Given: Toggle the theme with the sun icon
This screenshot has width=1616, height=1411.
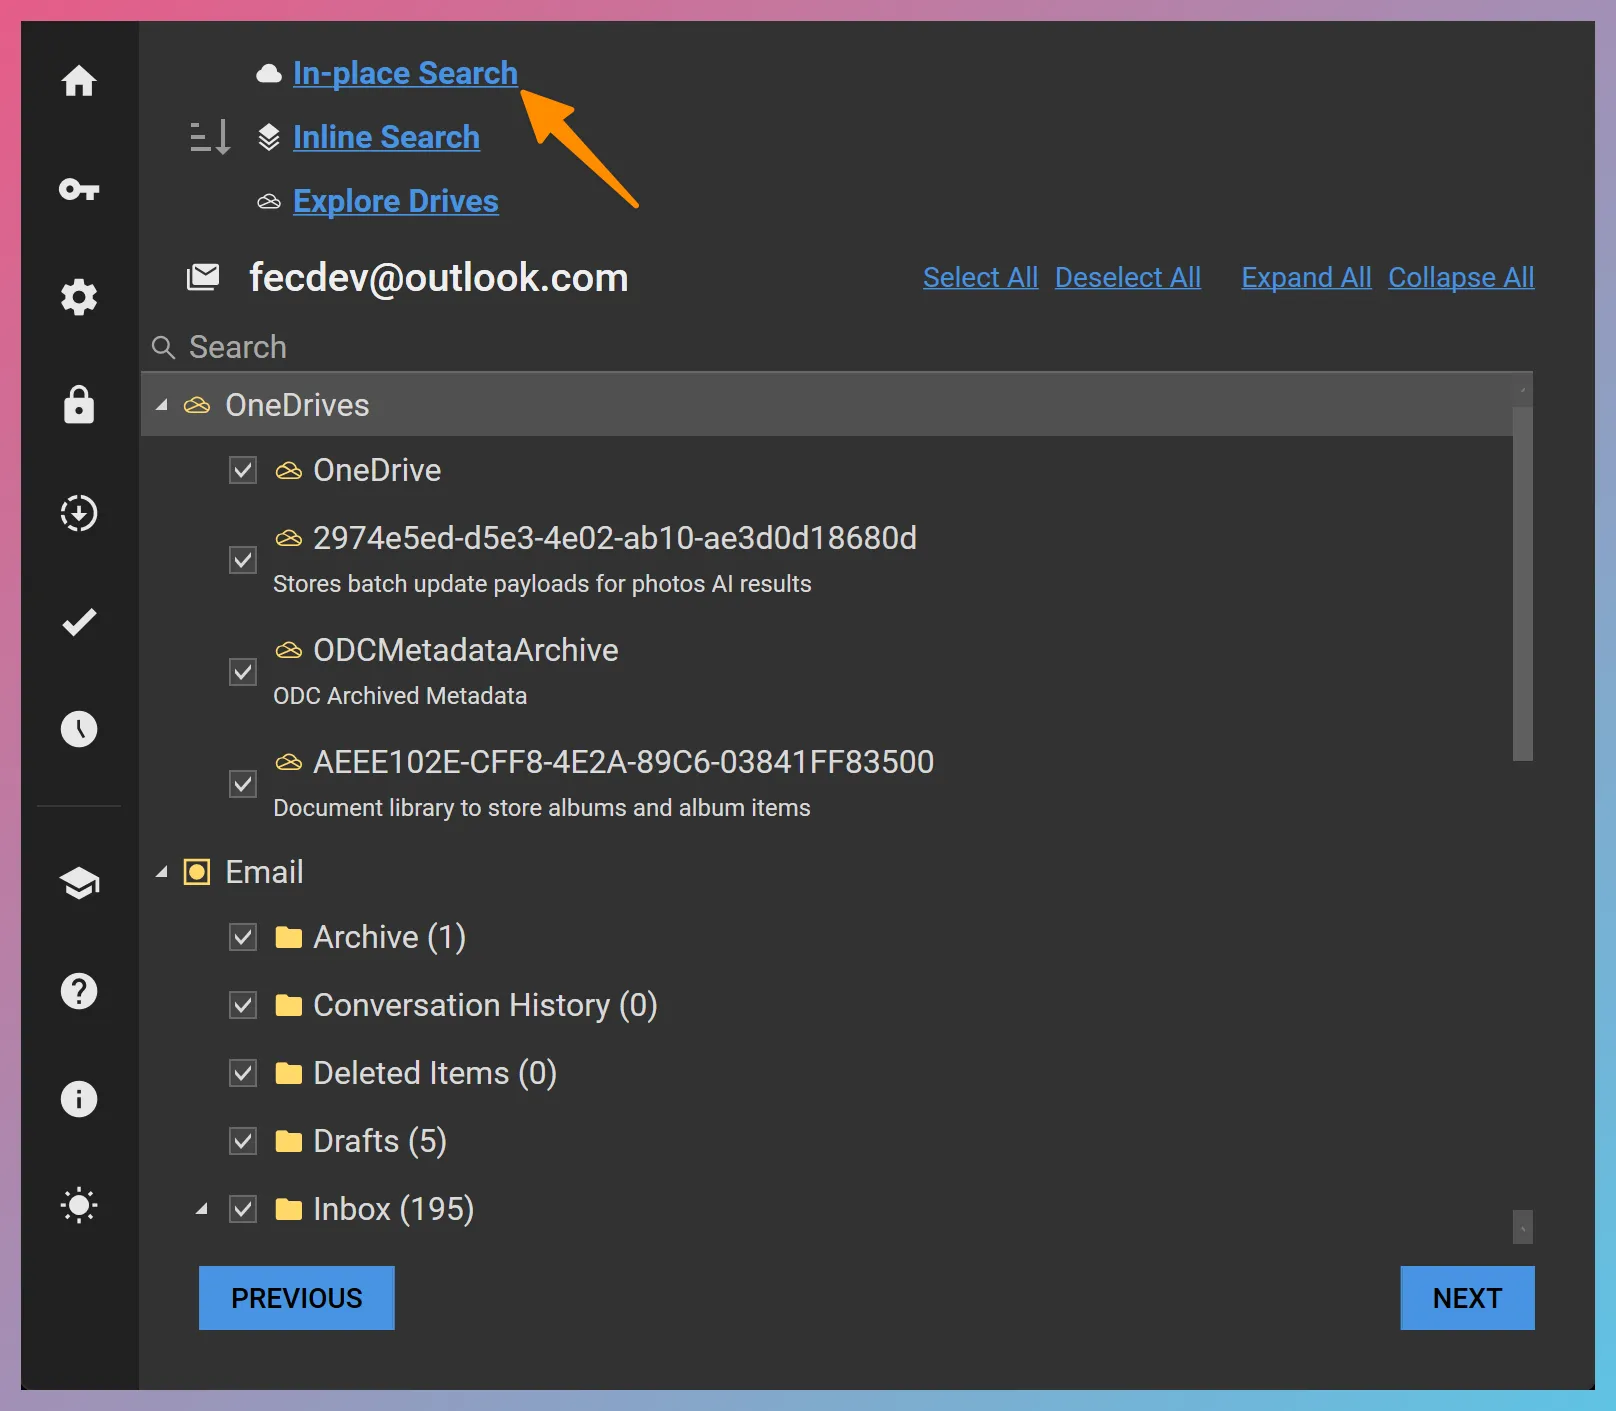Looking at the screenshot, I should (x=79, y=1206).
